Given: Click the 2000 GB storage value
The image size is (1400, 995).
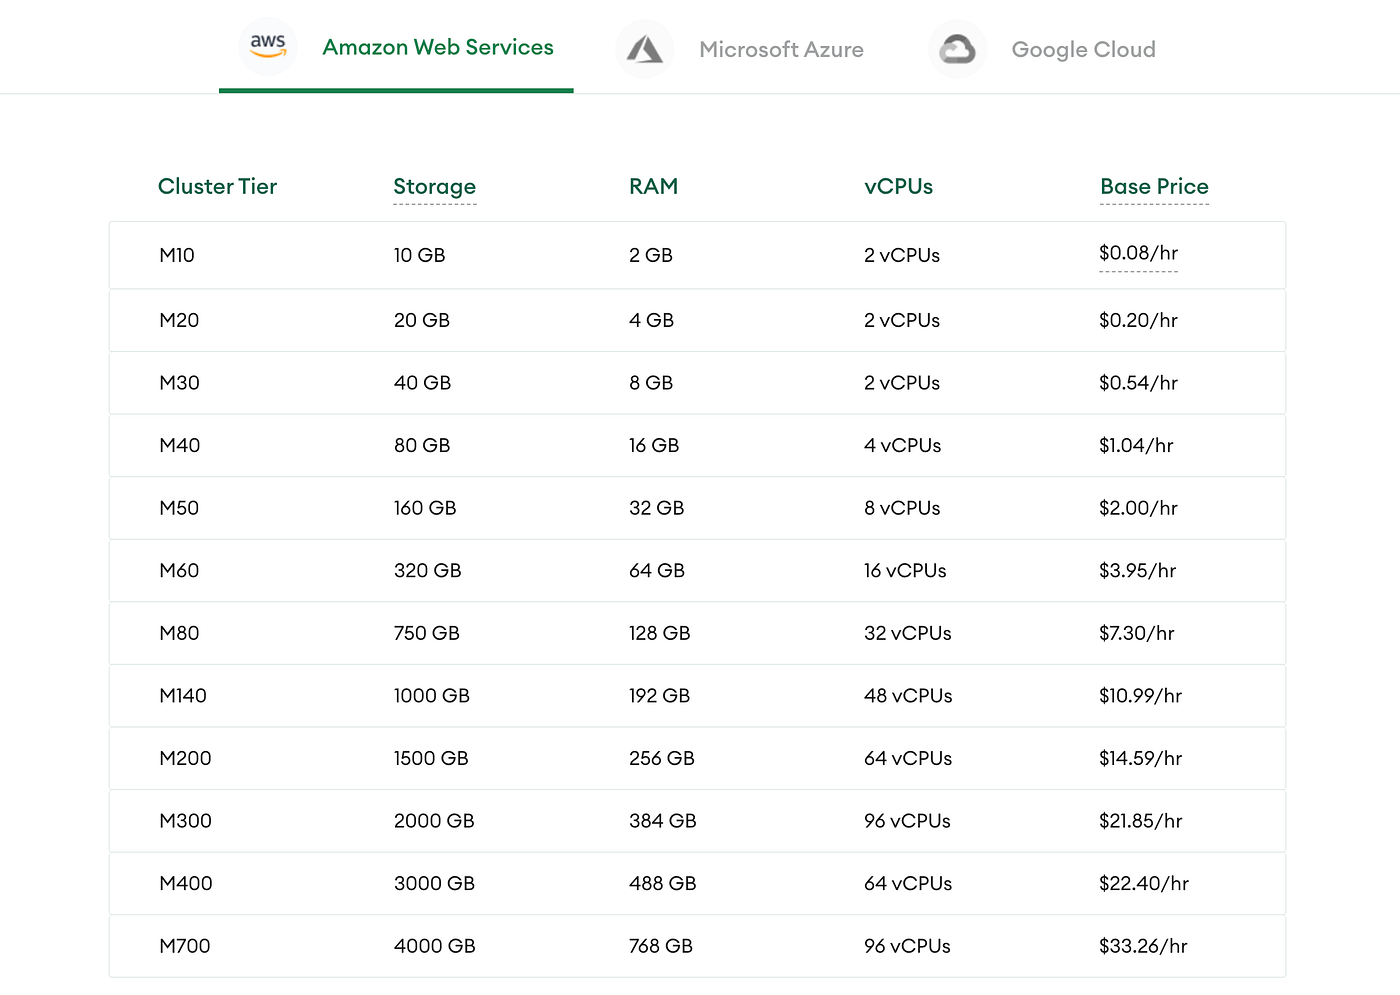Looking at the screenshot, I should point(434,821).
